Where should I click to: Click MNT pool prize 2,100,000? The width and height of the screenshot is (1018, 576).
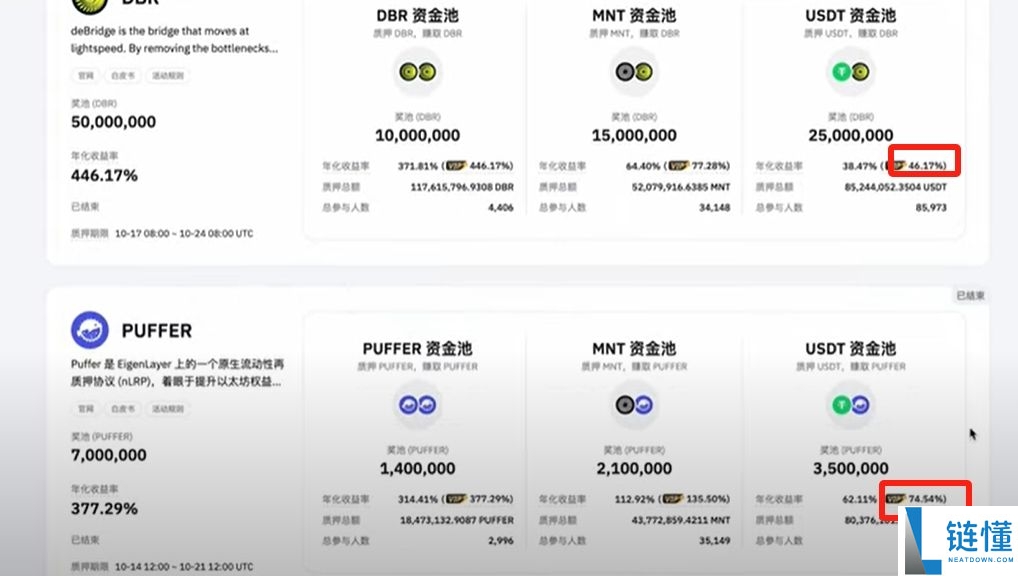tap(634, 468)
